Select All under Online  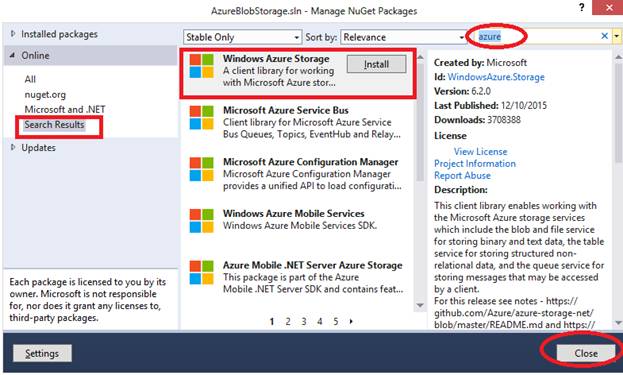click(x=30, y=79)
